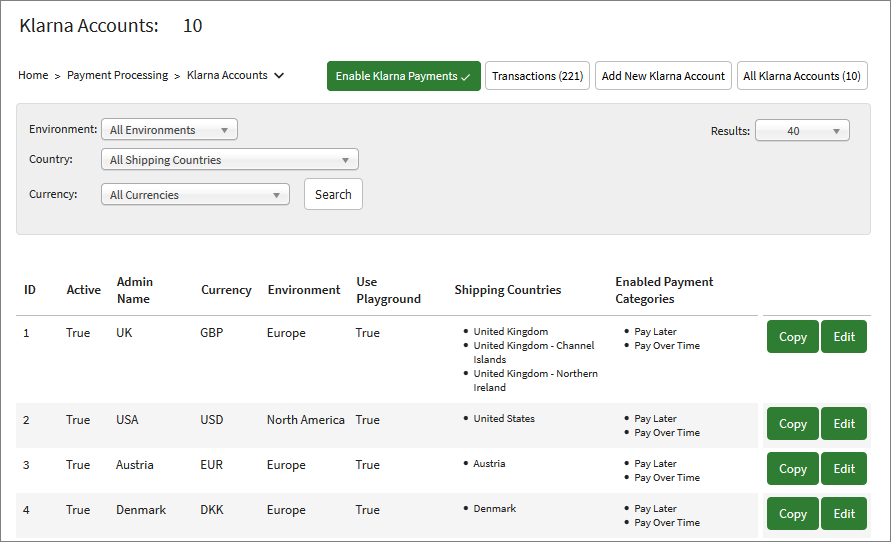This screenshot has height=542, width=891.
Task: Click the Shipping Countries column header
Action: tap(507, 290)
